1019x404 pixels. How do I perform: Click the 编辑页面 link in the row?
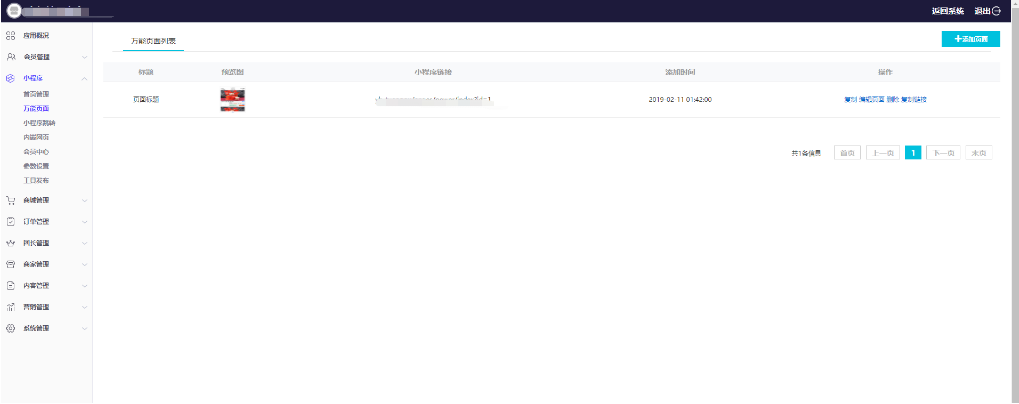click(871, 100)
